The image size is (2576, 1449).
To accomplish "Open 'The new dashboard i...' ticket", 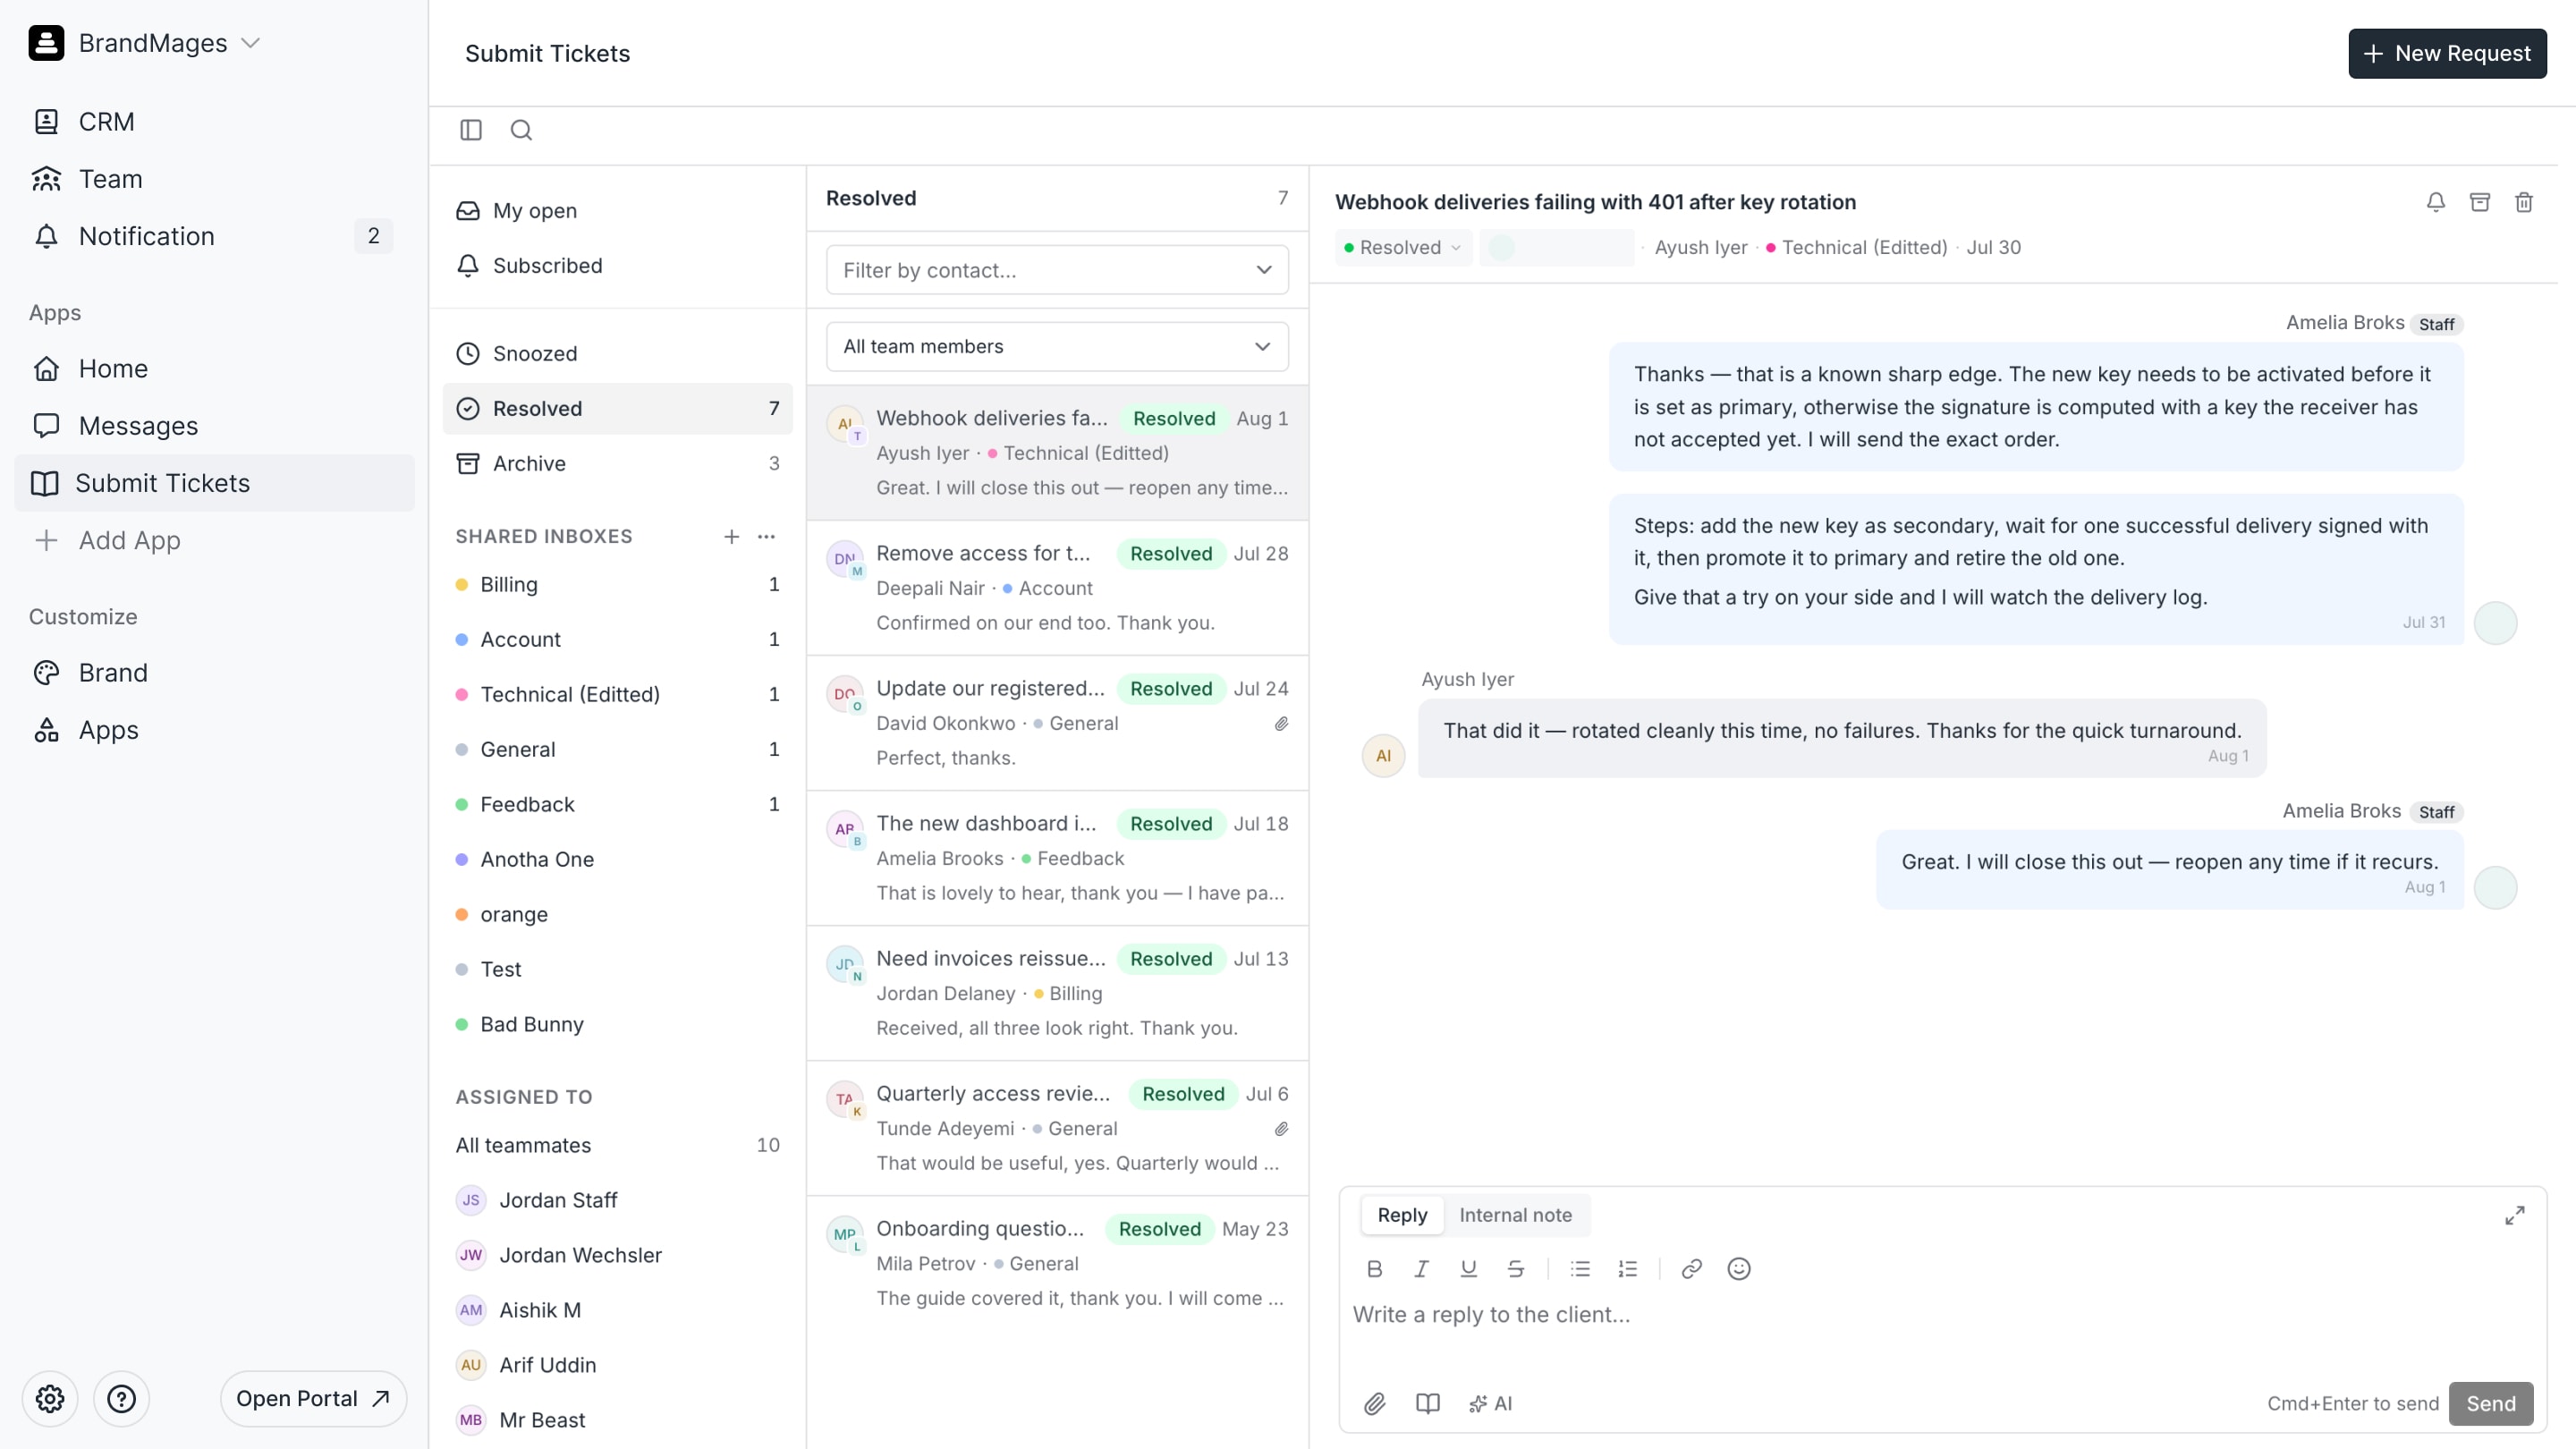I will pyautogui.click(x=1058, y=858).
